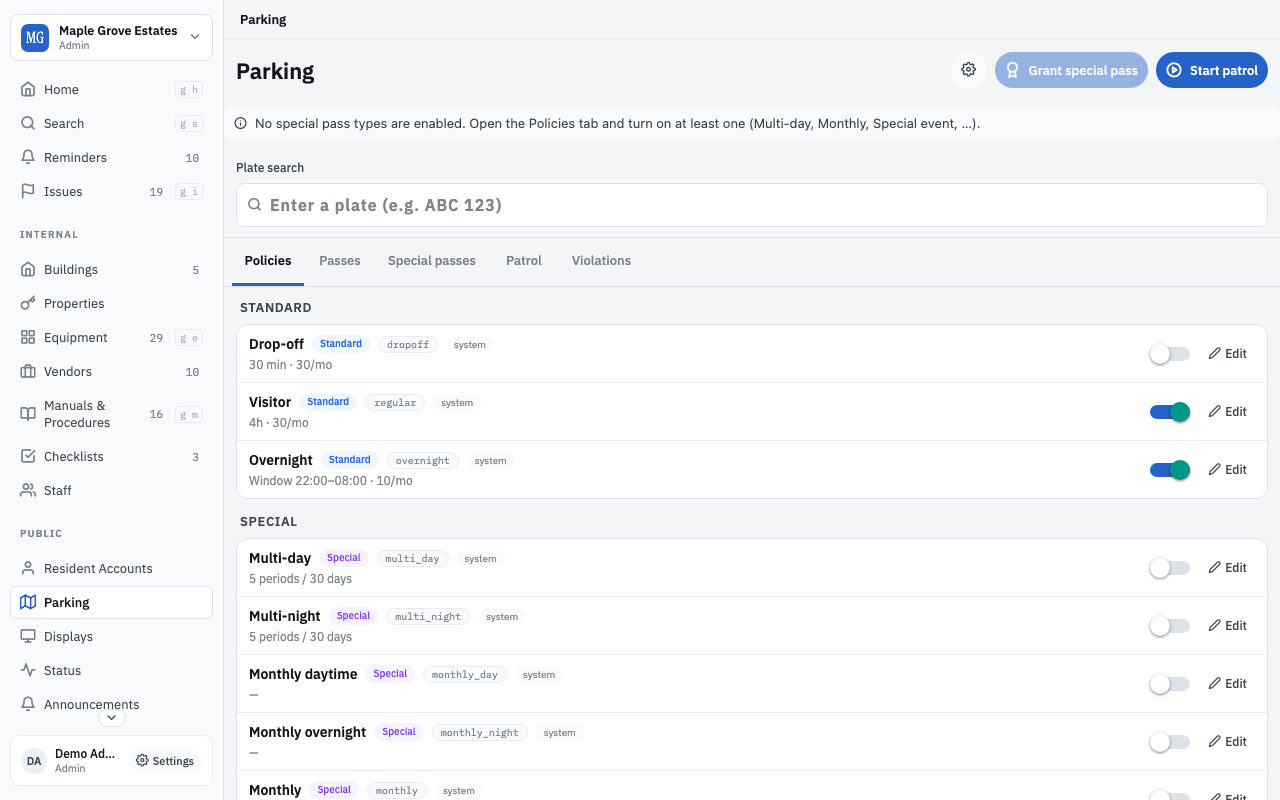Expand sidebar with down chevron button

(x=111, y=717)
